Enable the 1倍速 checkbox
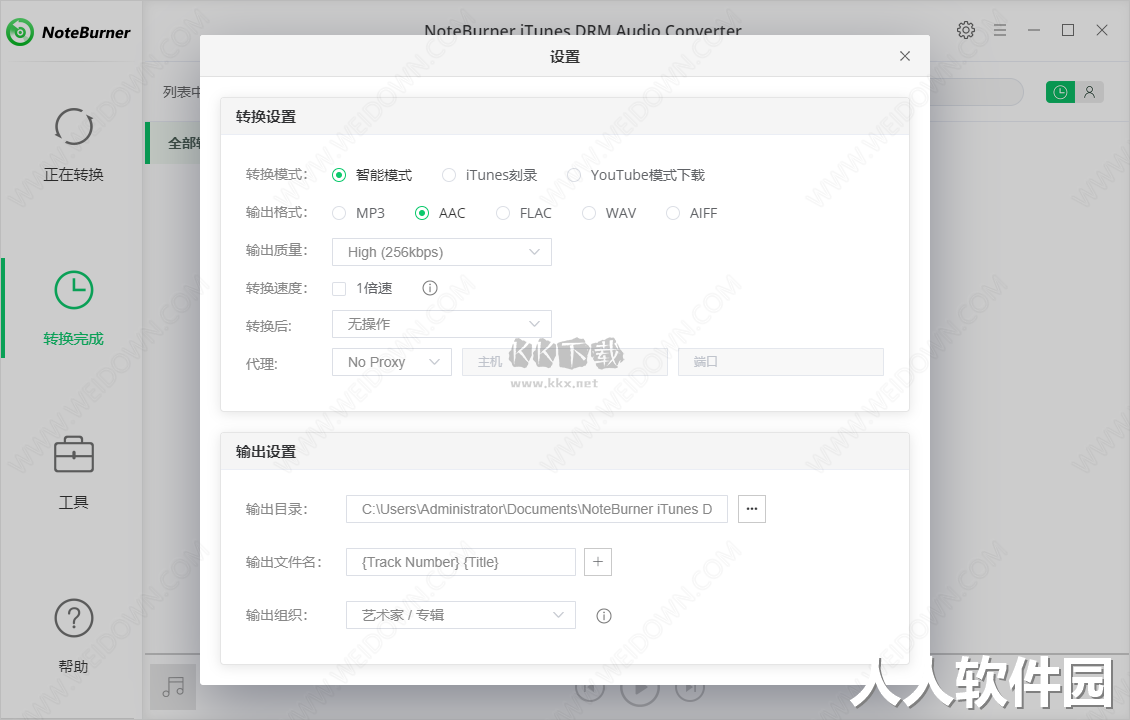Image resolution: width=1130 pixels, height=720 pixels. pyautogui.click(x=339, y=289)
